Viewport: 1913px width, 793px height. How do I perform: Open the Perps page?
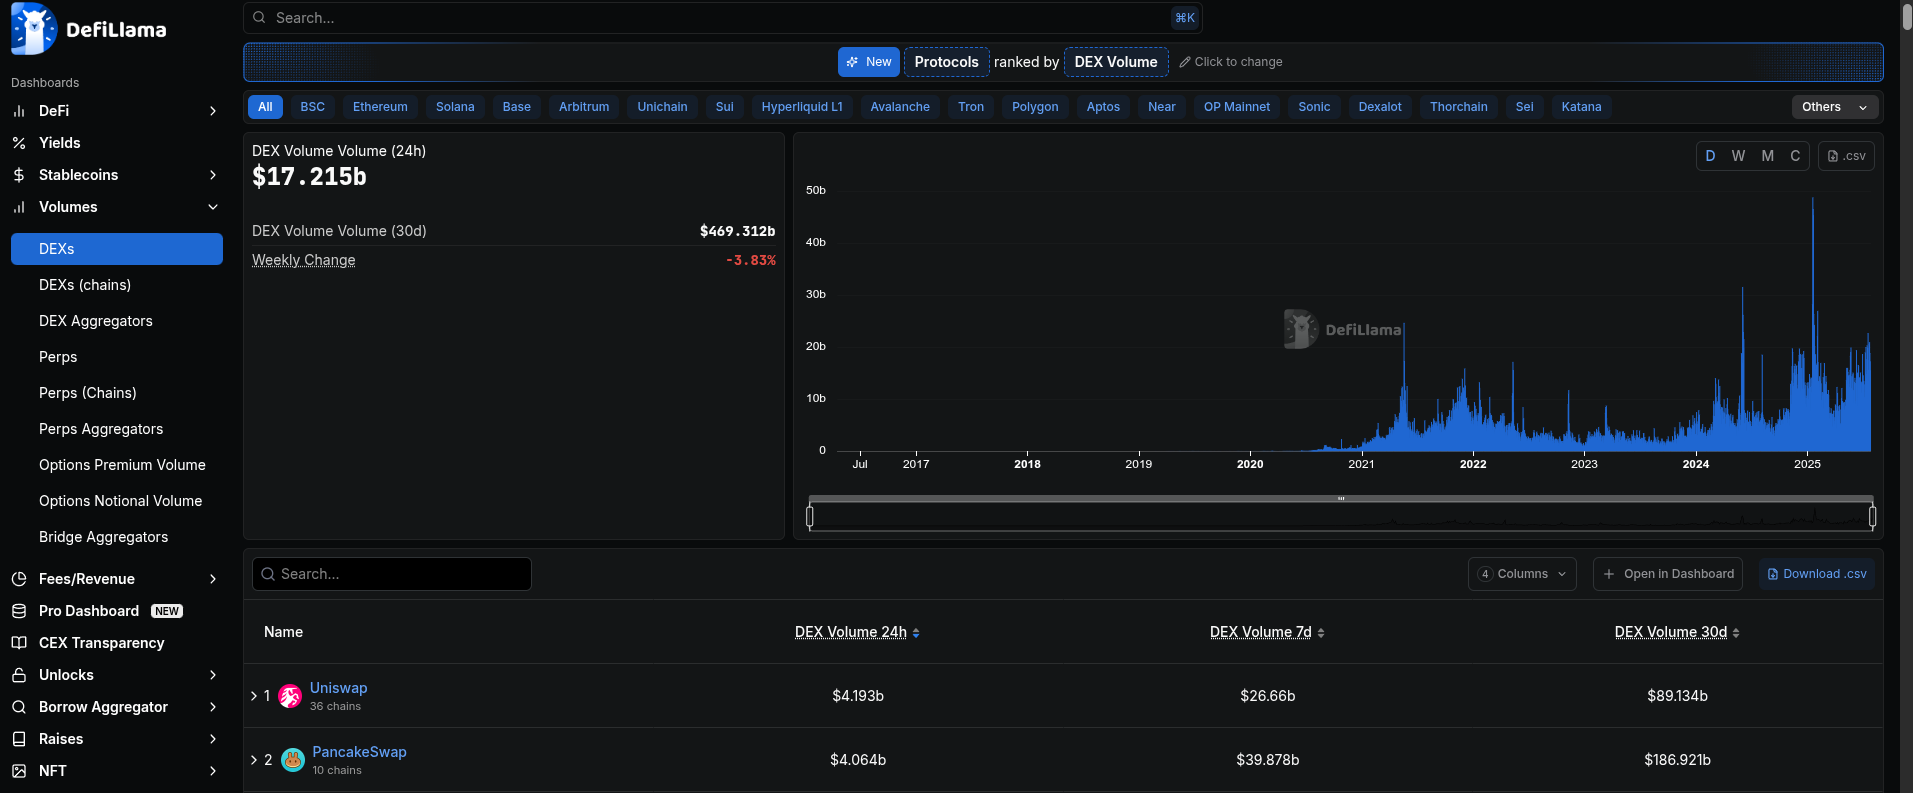tap(58, 357)
